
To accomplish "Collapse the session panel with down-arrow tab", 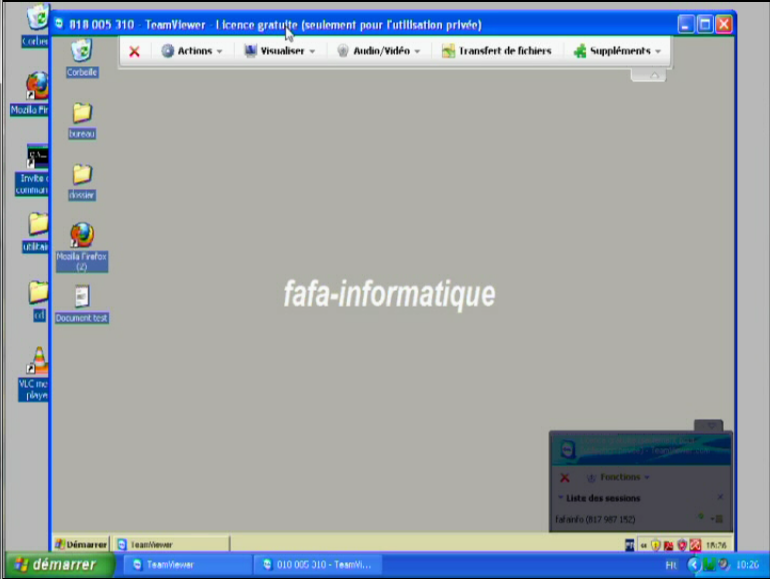I will 709,425.
